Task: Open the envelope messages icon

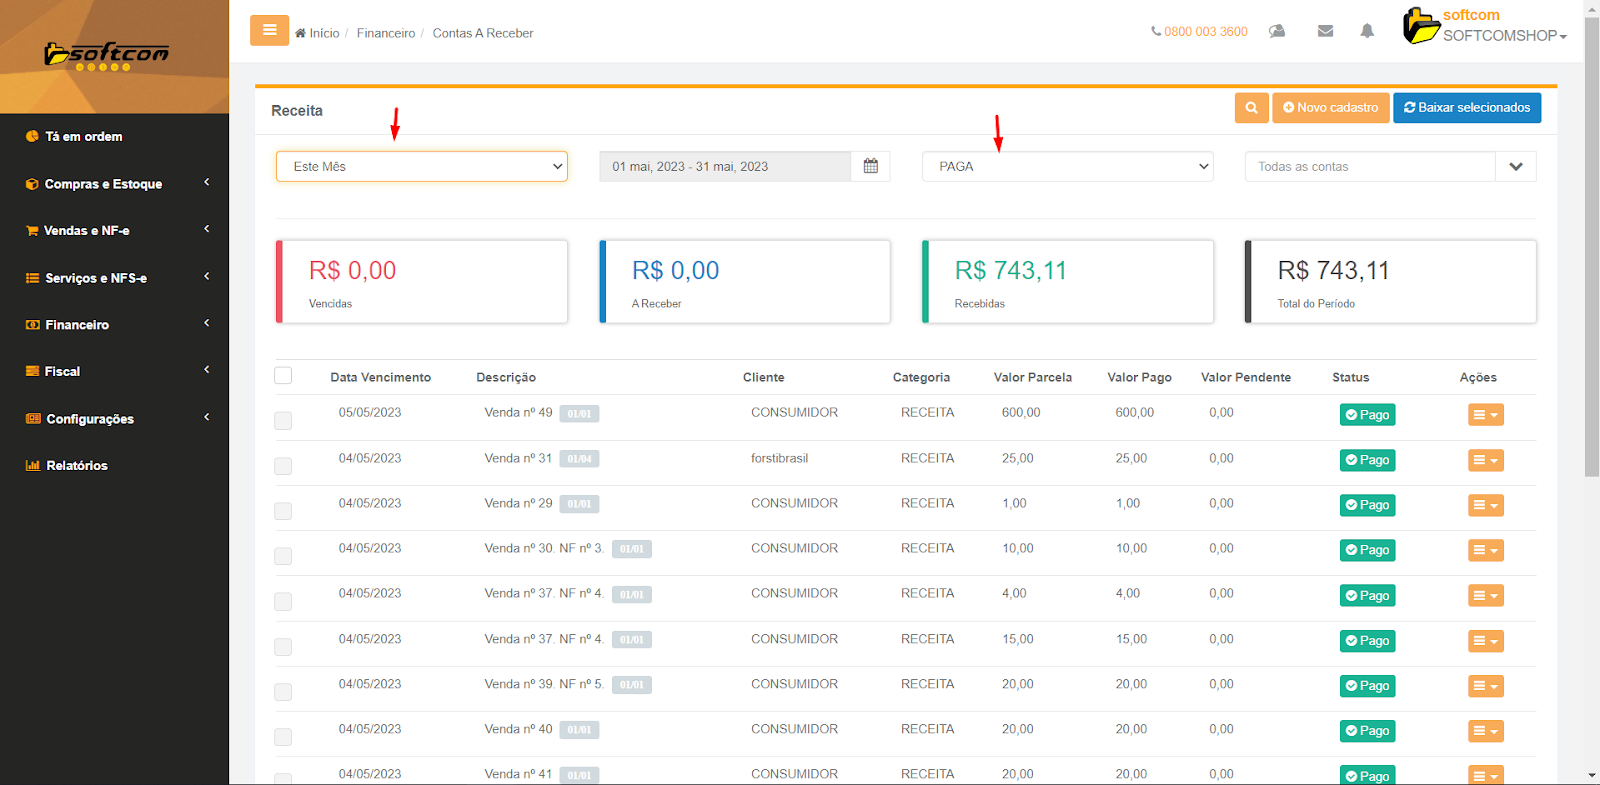Action: (1325, 32)
